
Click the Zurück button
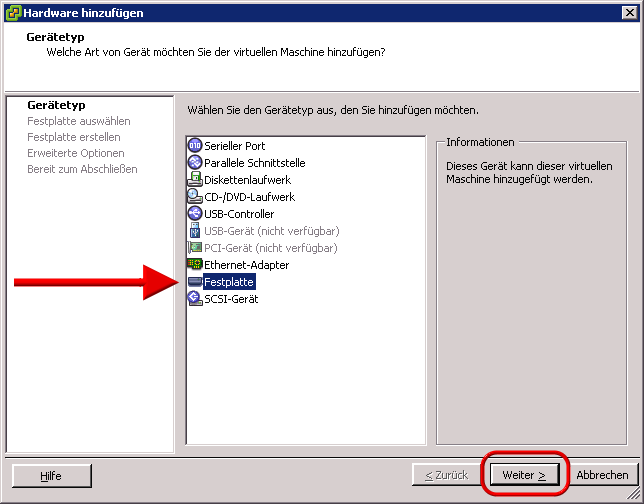446,476
